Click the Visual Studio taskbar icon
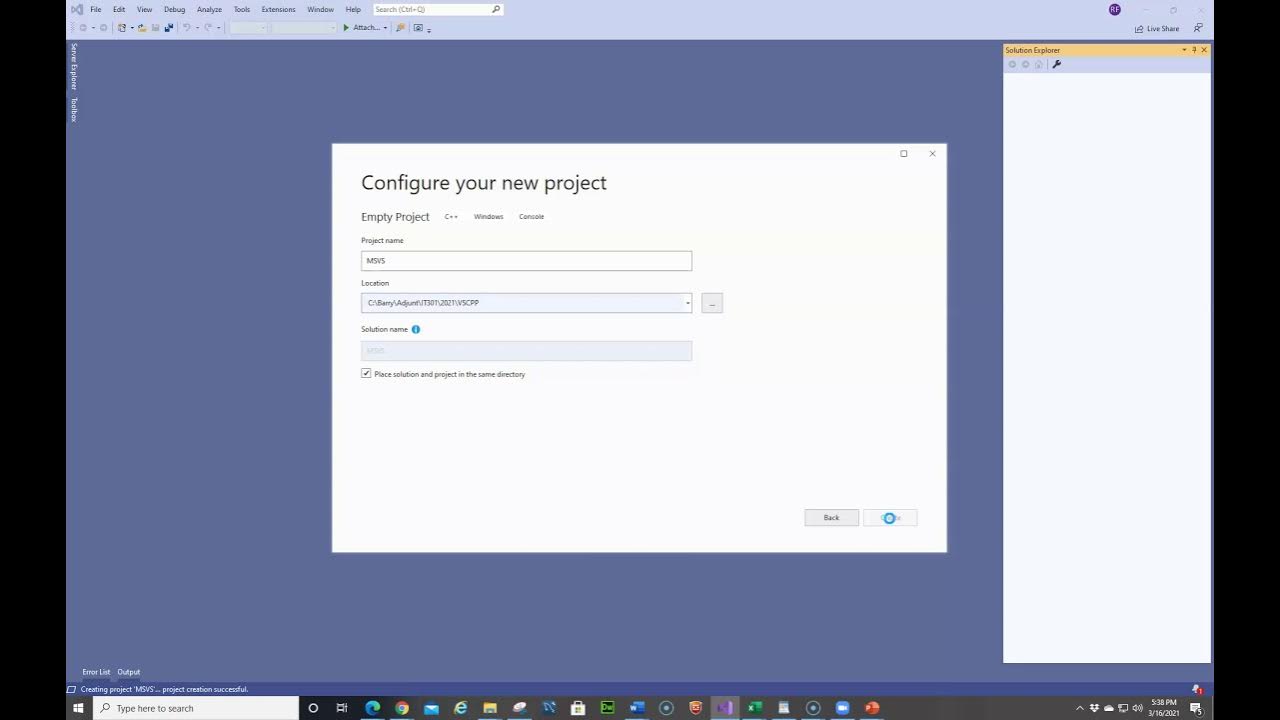The image size is (1280, 720). click(725, 708)
